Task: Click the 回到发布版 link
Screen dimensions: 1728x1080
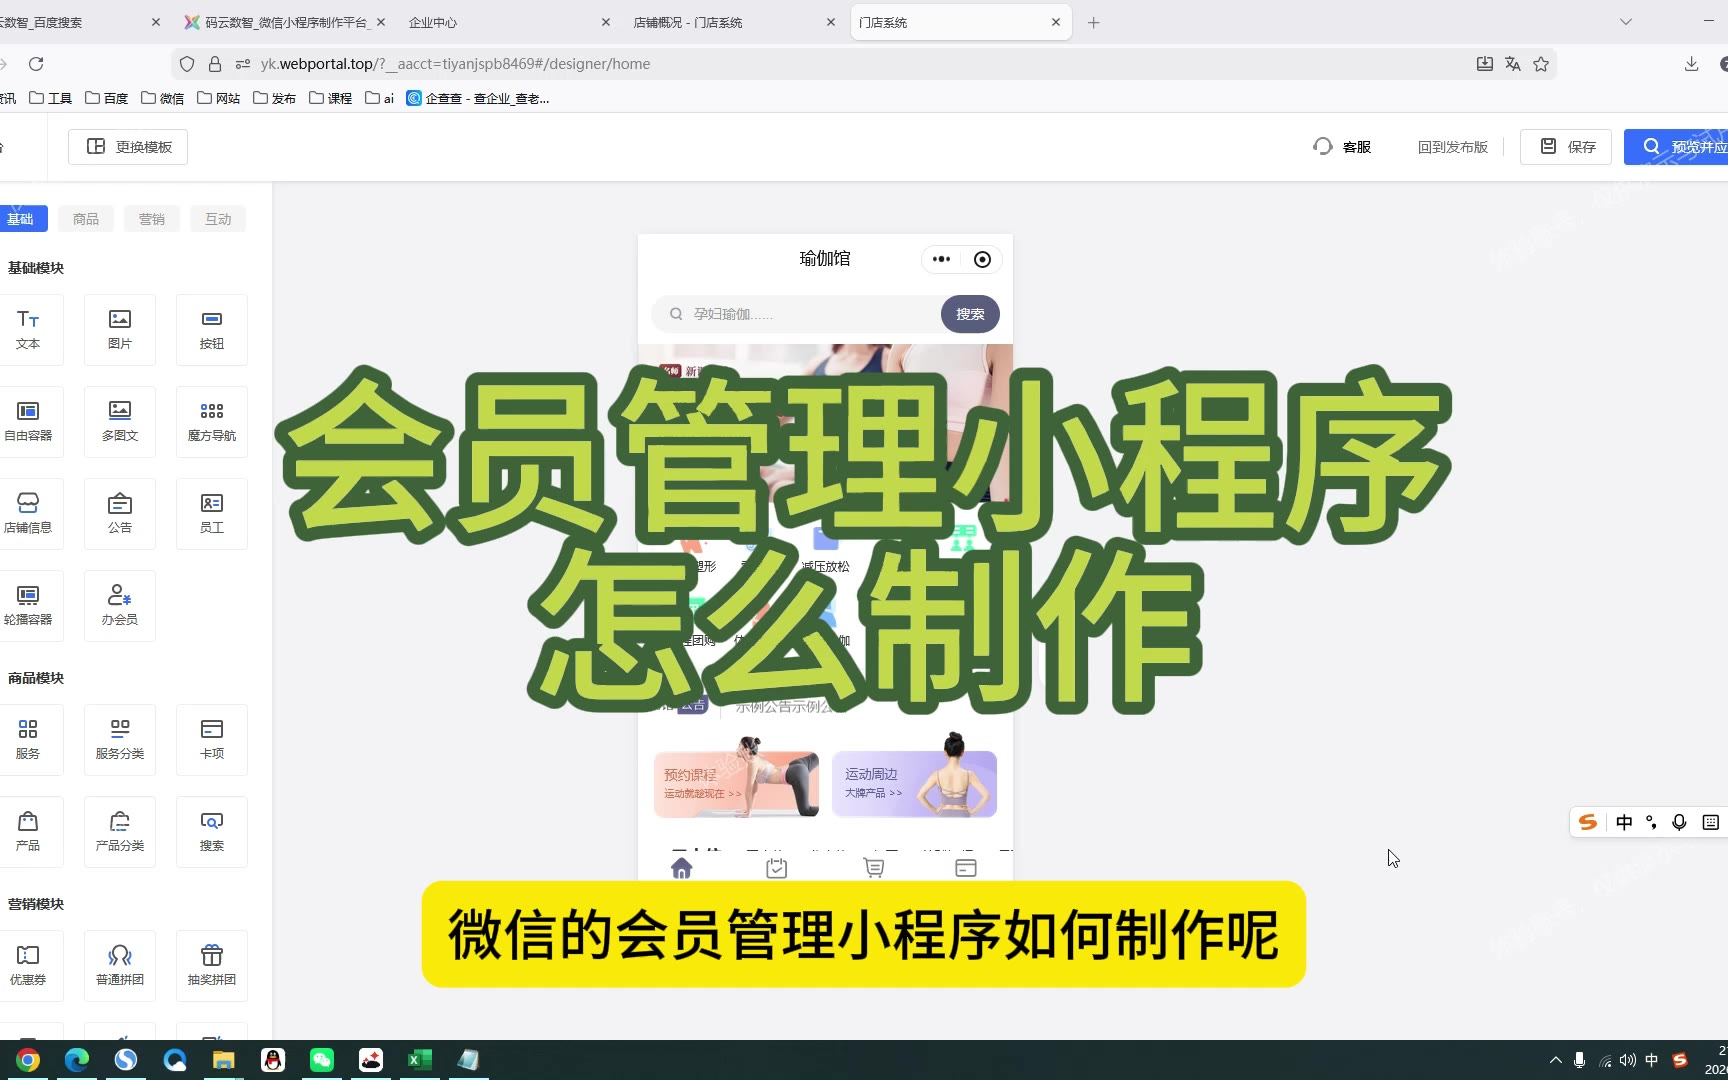Action: (1452, 147)
